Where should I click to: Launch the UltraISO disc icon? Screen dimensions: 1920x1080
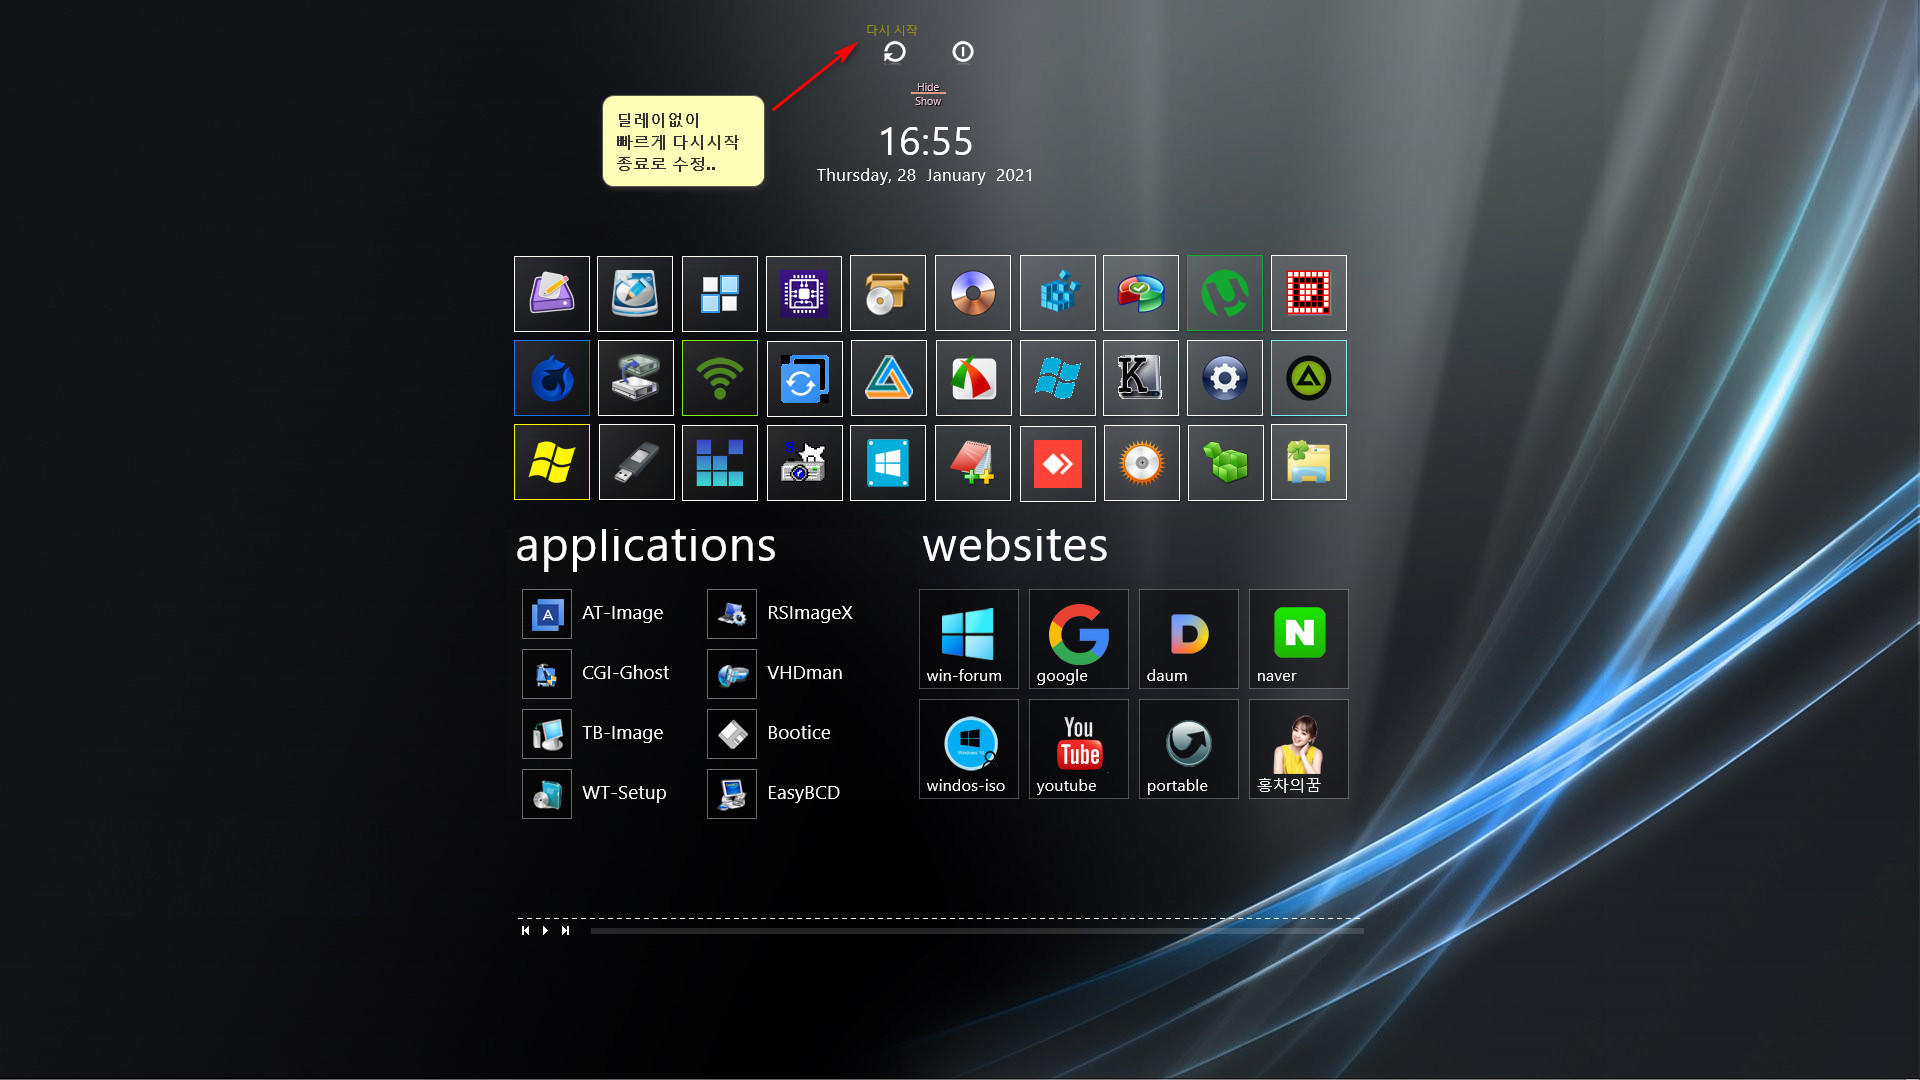tap(973, 294)
